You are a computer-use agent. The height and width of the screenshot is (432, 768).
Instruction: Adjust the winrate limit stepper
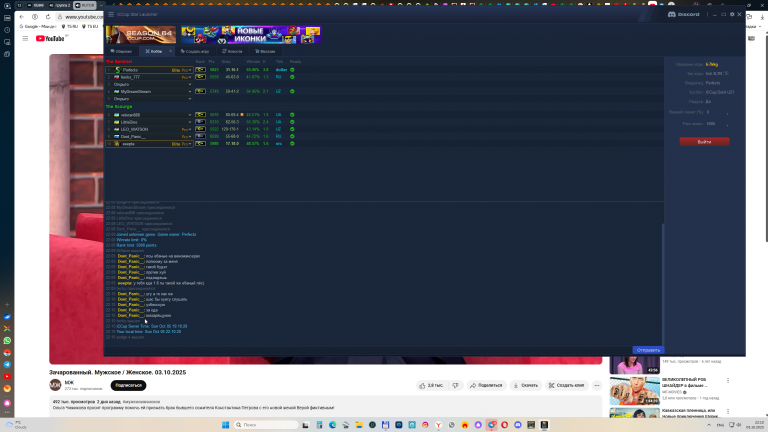727,113
